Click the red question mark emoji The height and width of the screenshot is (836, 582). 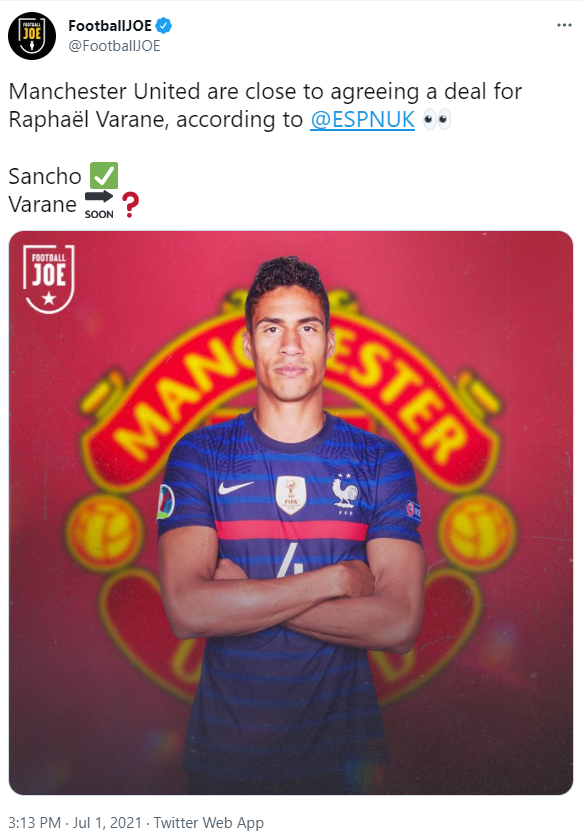131,205
